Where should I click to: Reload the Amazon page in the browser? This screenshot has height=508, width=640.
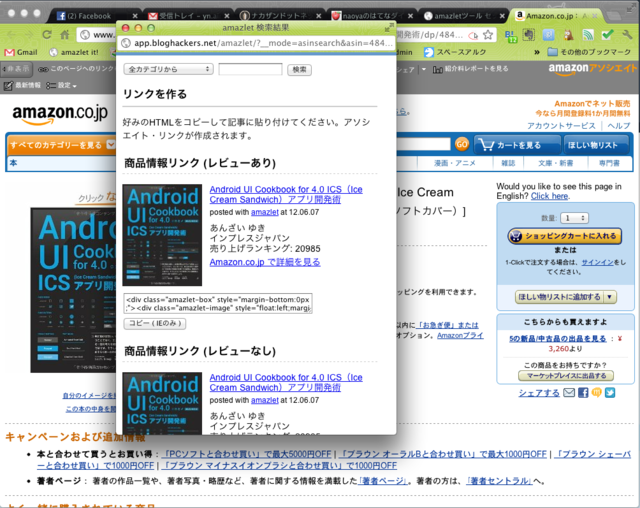pyautogui.click(x=47, y=35)
